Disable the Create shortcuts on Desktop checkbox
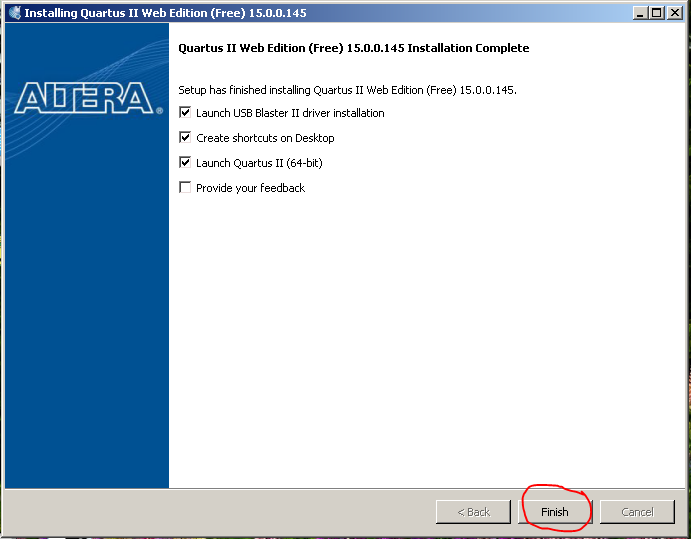The width and height of the screenshot is (691, 539). pos(185,138)
